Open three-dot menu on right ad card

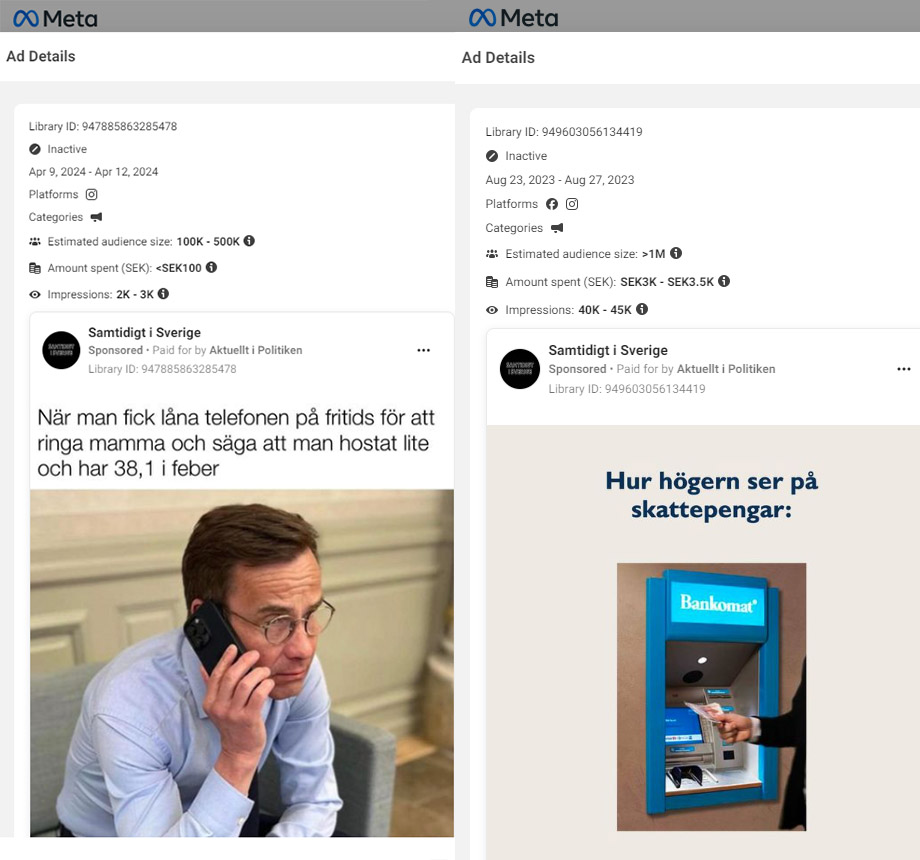(x=904, y=369)
